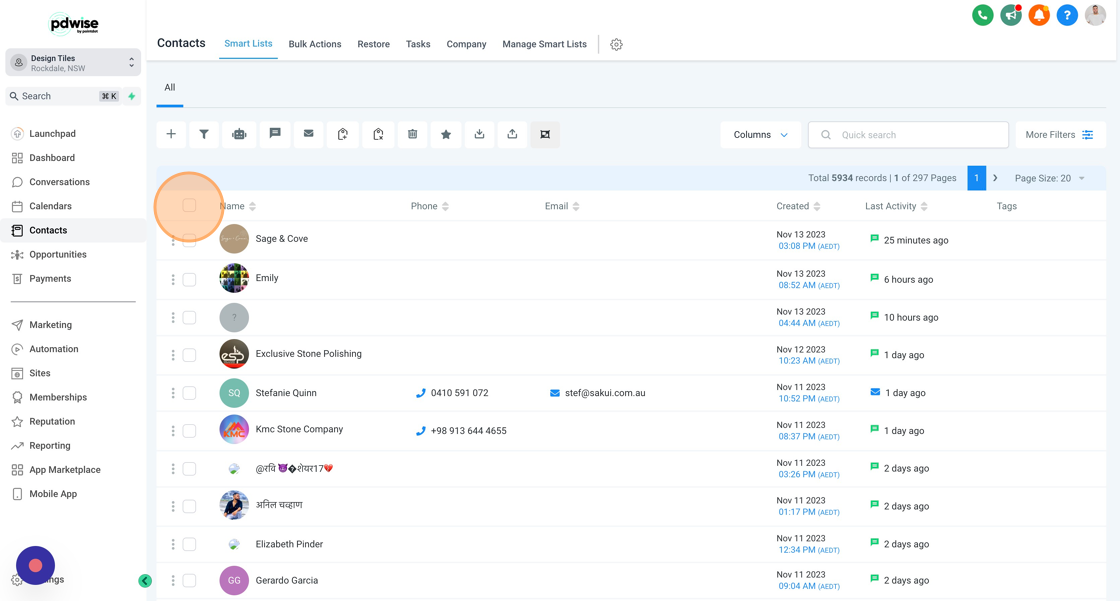Screen dimensions: 1120x601
Task: Open the filter funnel icon in toolbar
Action: click(x=204, y=134)
